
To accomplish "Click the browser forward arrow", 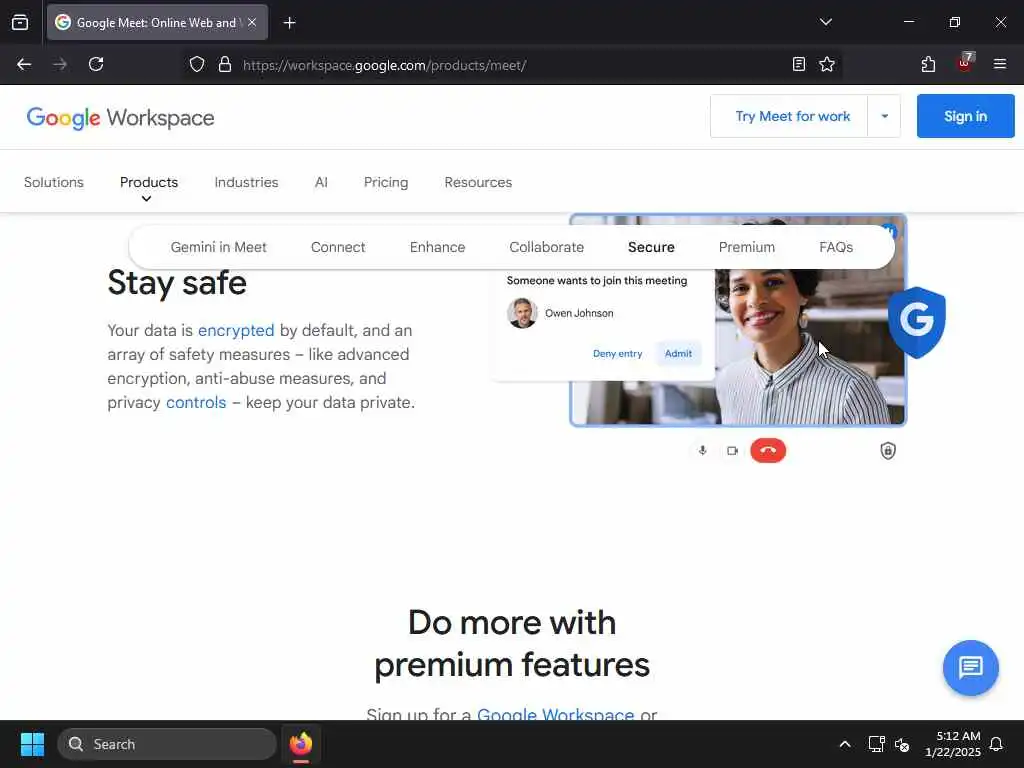I will tap(60, 64).
